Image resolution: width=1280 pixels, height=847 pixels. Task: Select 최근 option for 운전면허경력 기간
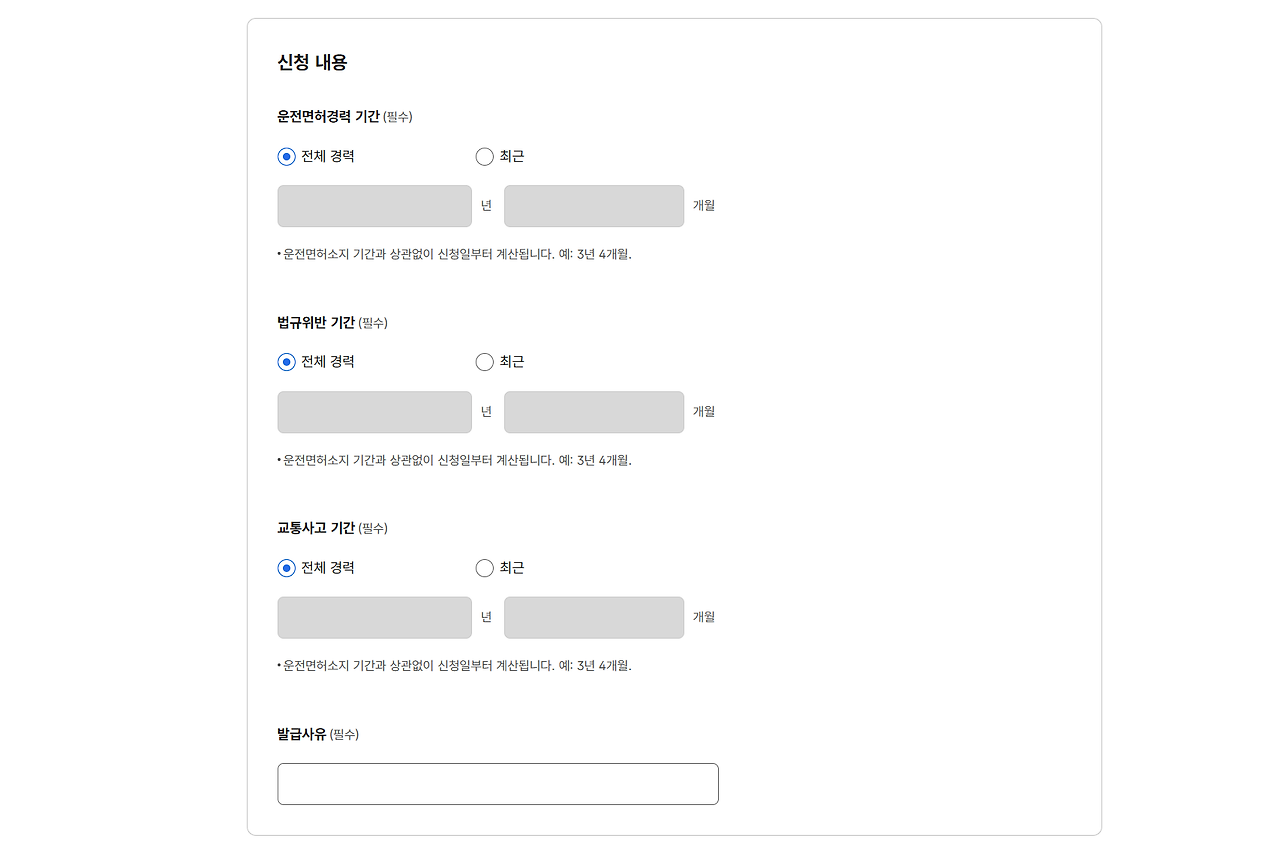point(485,156)
